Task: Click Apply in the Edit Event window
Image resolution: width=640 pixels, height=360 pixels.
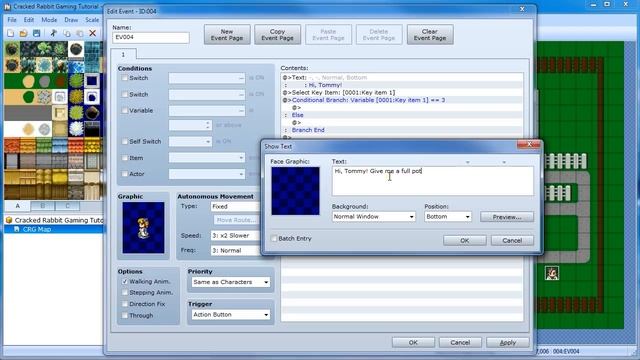Action: click(x=508, y=342)
